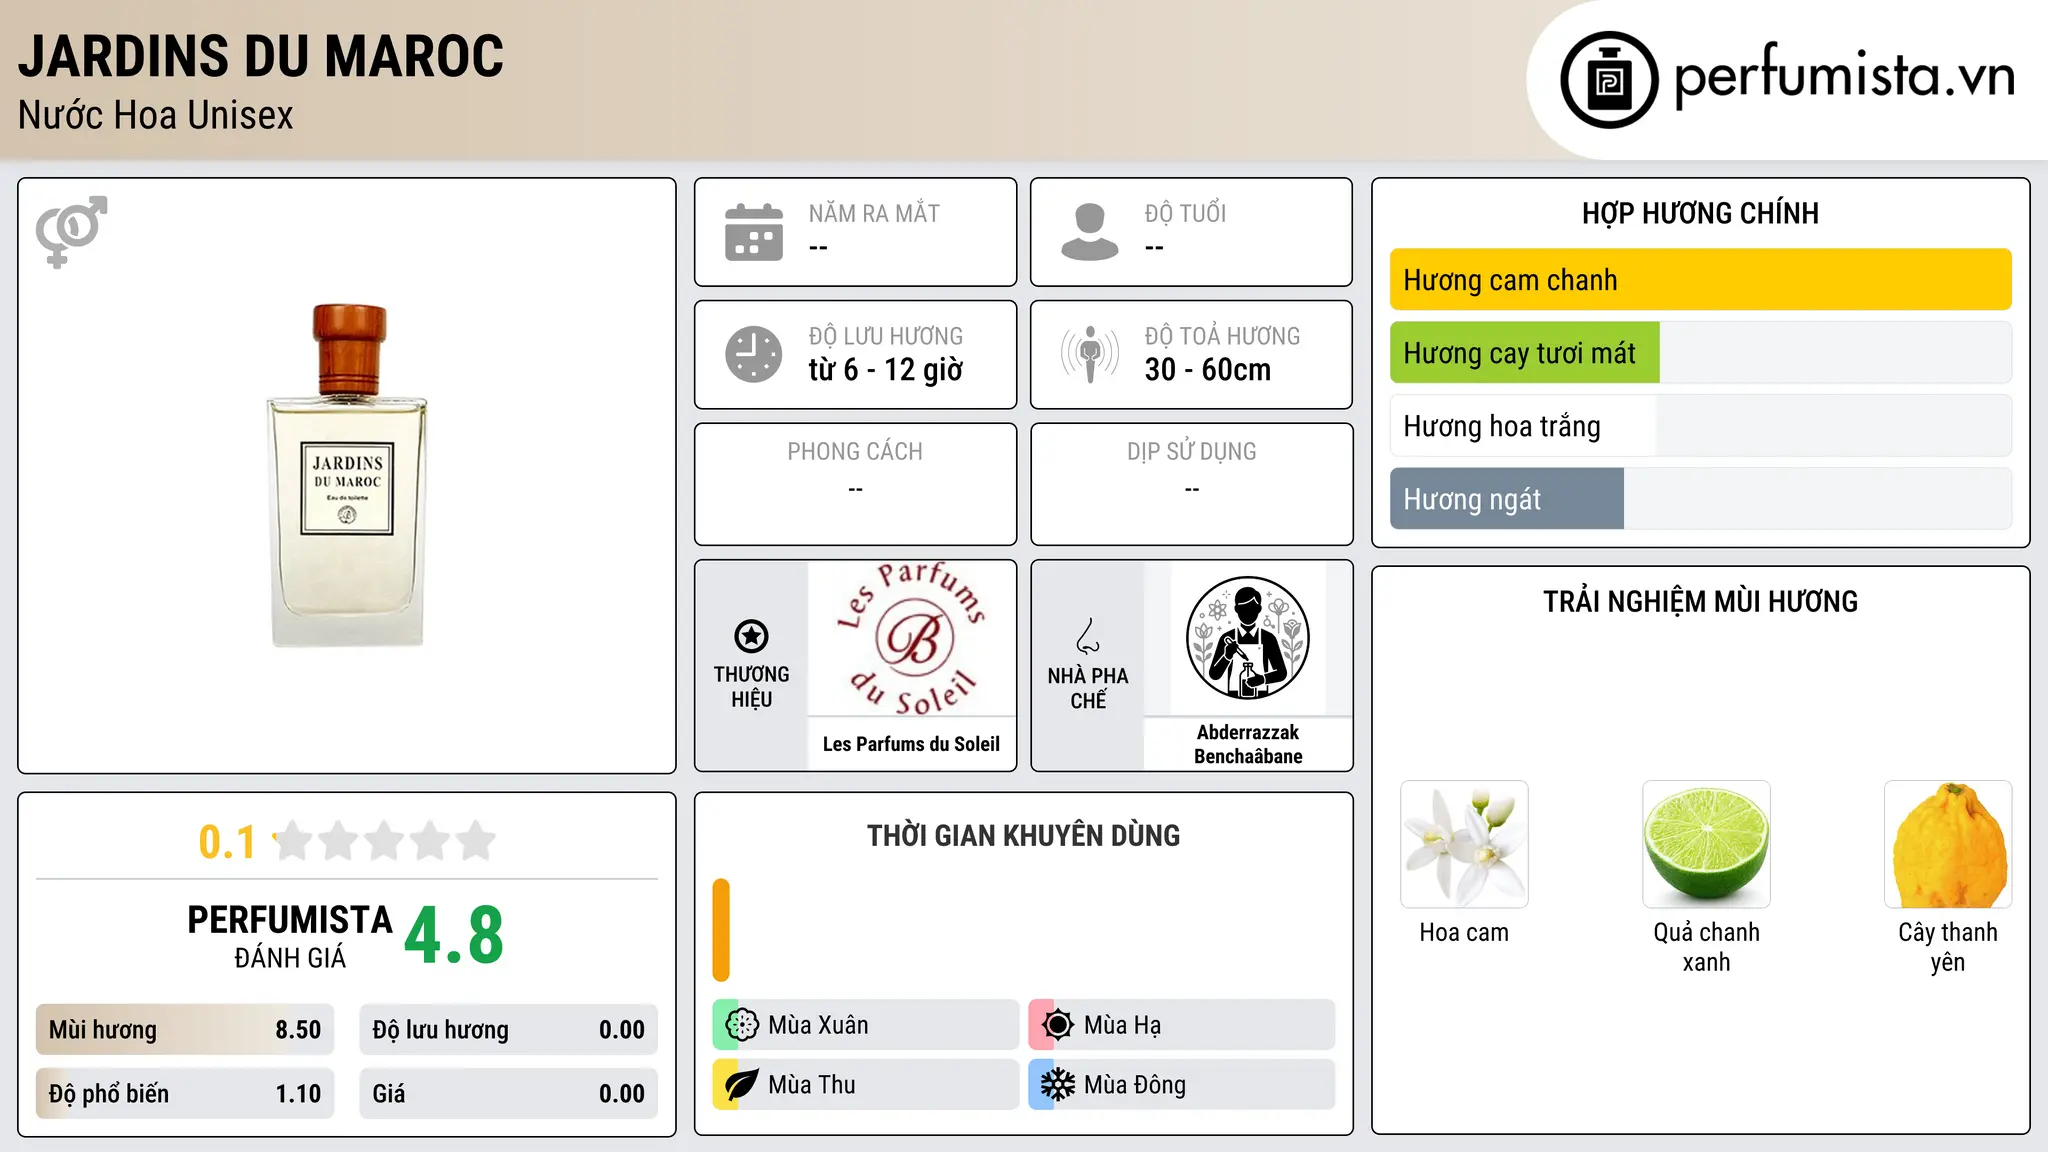
Task: Click the star badge icon above Thương hiệu
Action: point(751,636)
